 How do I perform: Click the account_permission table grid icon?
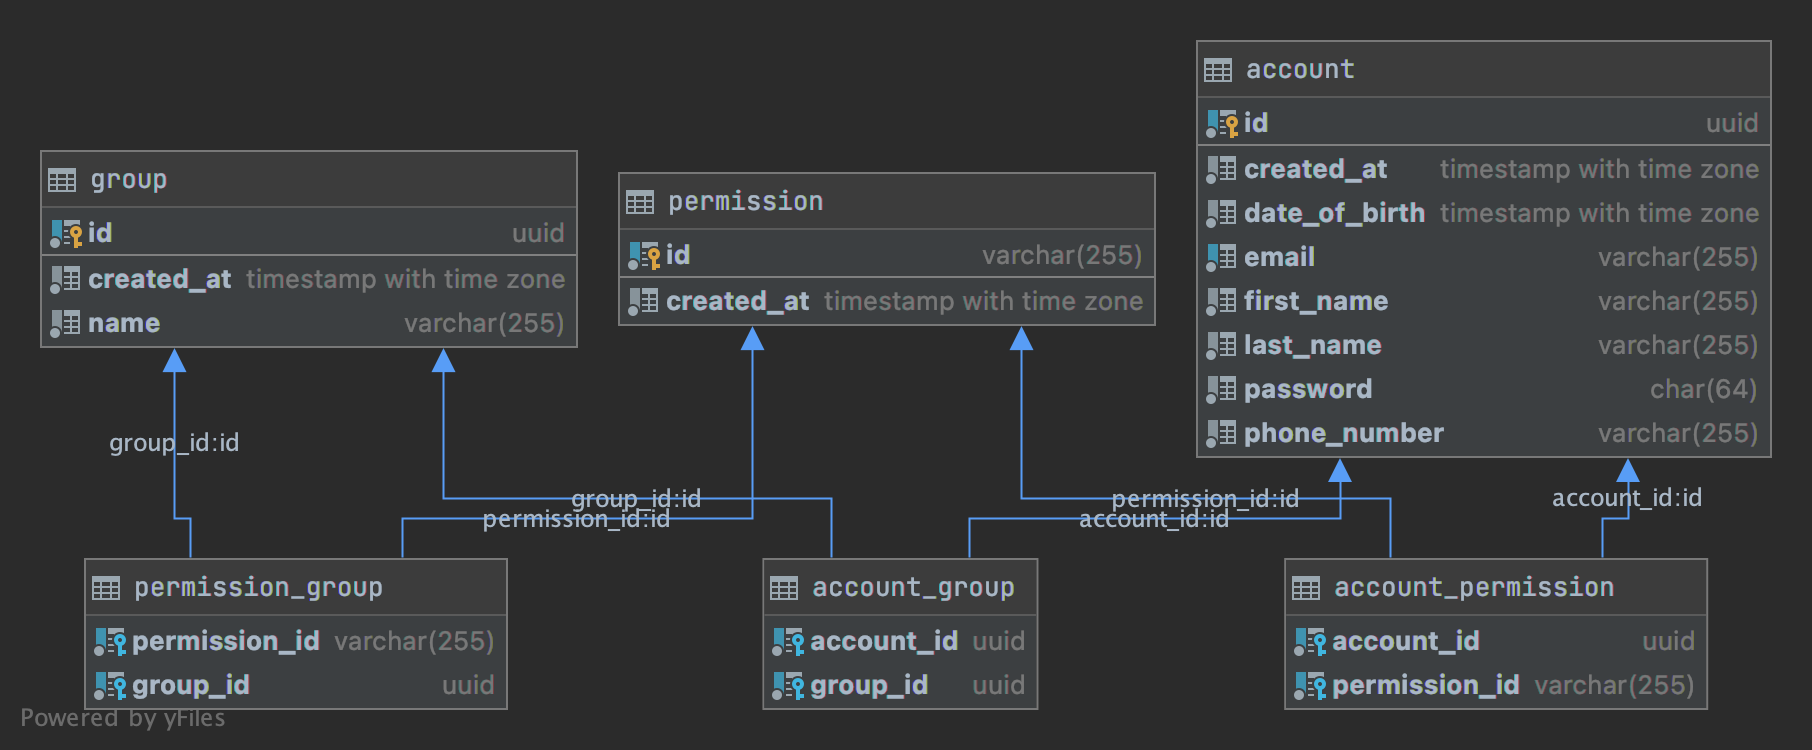point(1306,588)
